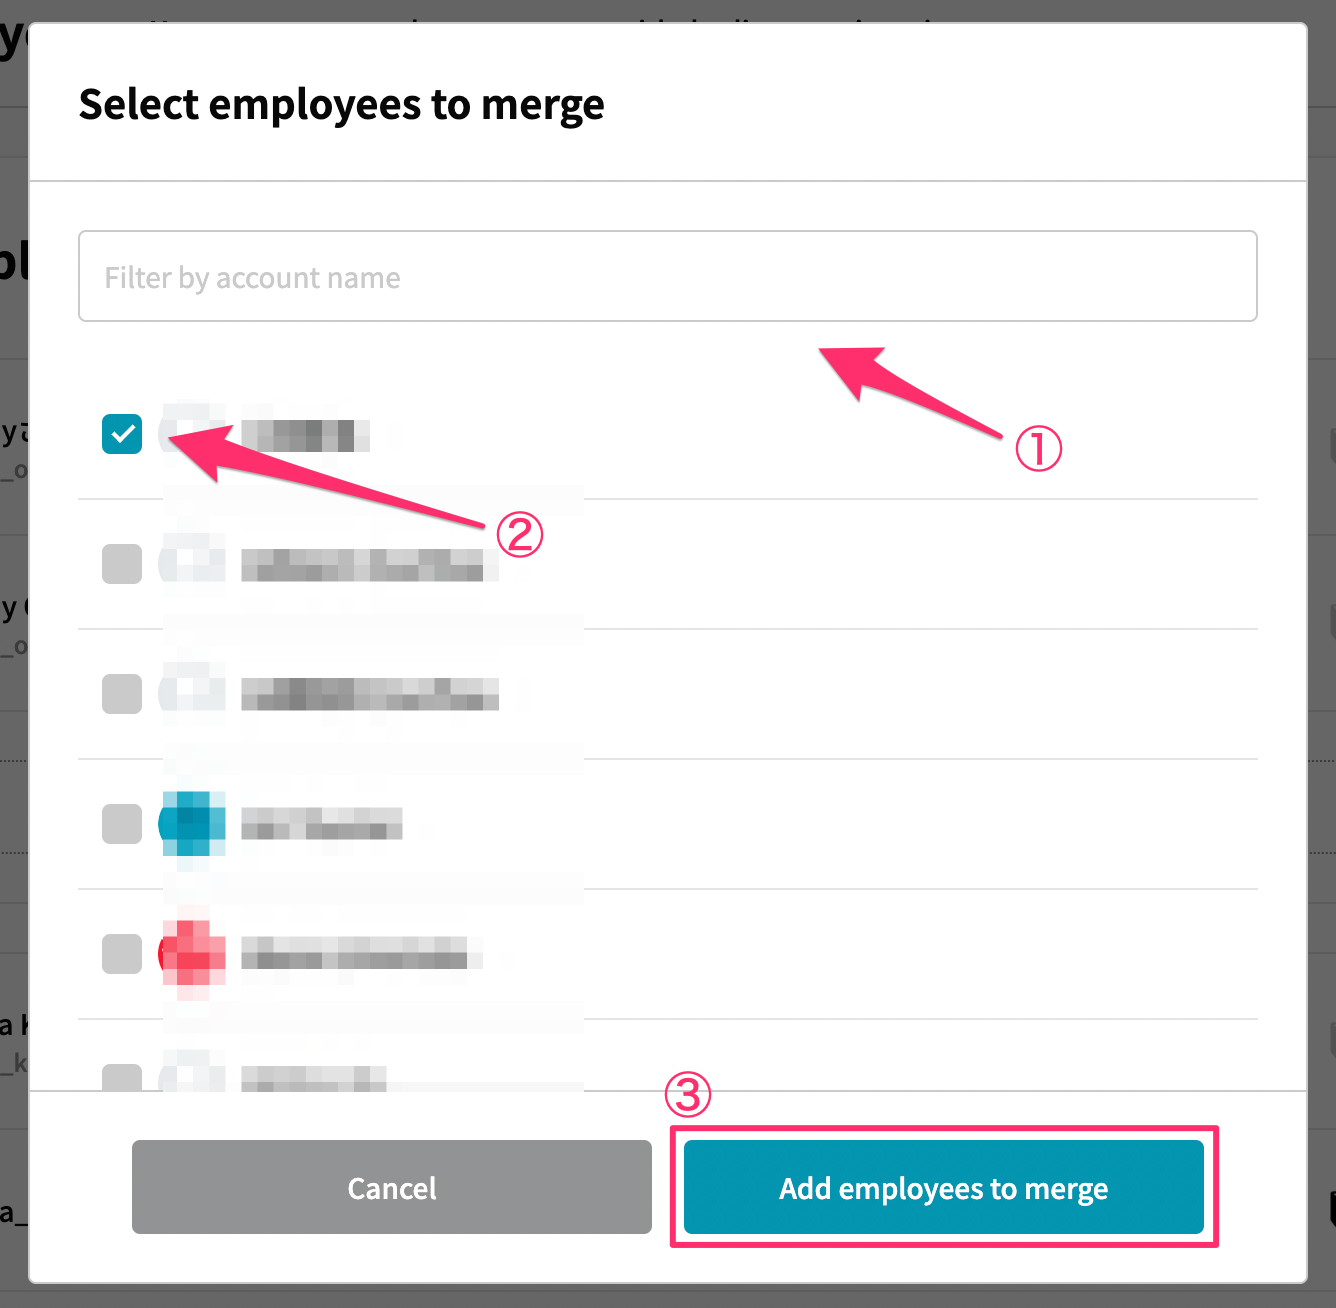Select the second employee's blurred name
Screen dimensions: 1336x1308
370,565
